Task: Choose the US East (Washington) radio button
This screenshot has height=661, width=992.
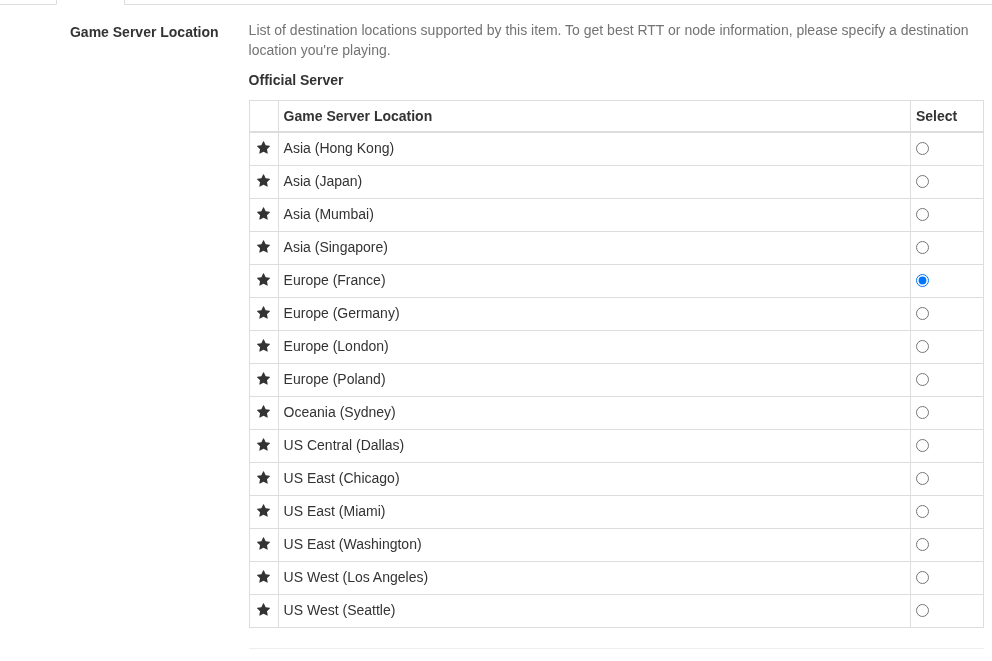Action: coord(922,545)
